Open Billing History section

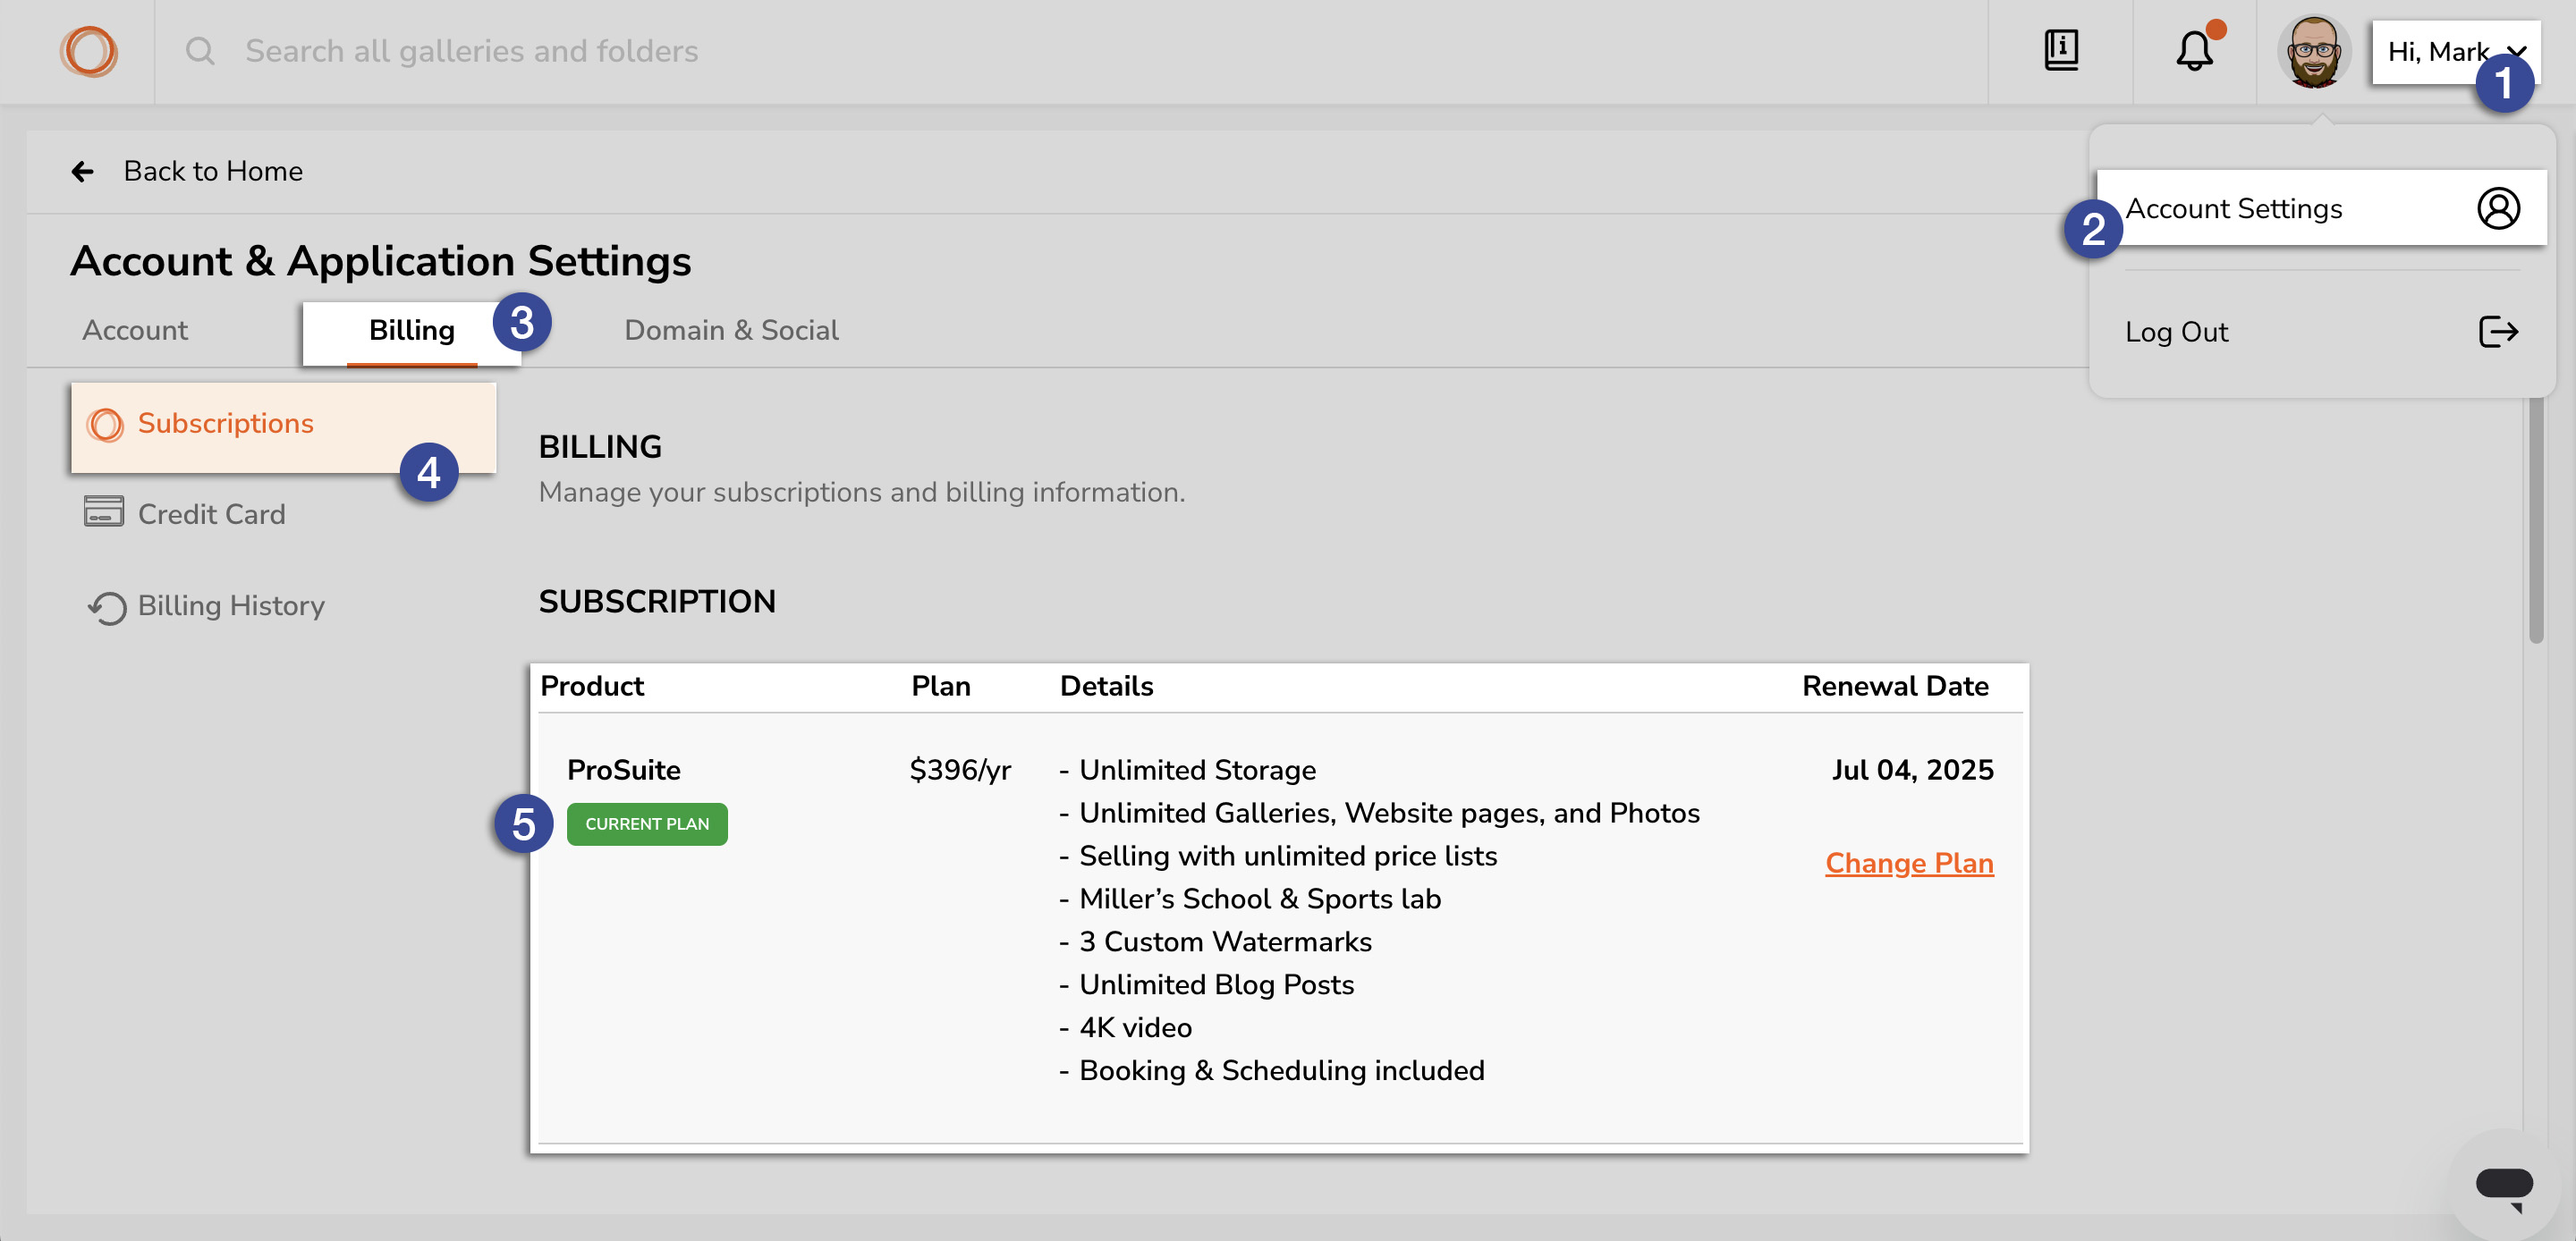pyautogui.click(x=283, y=606)
